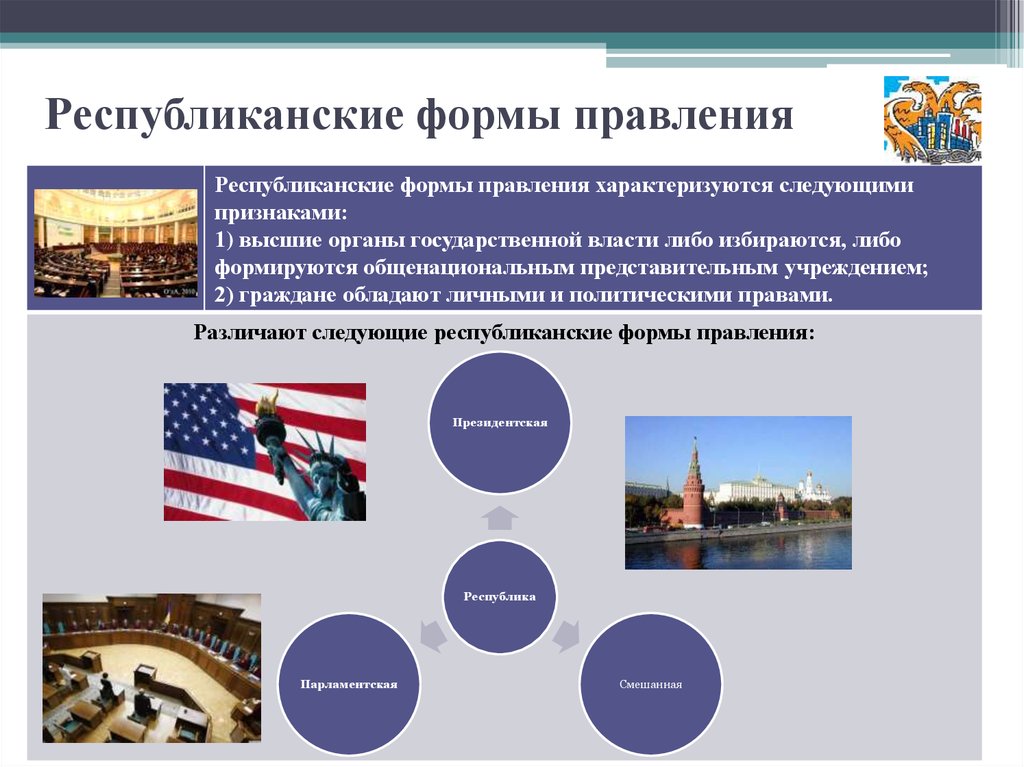Click the "Смешанная" circle
Image resolution: width=1024 pixels, height=767 pixels.
650,684
